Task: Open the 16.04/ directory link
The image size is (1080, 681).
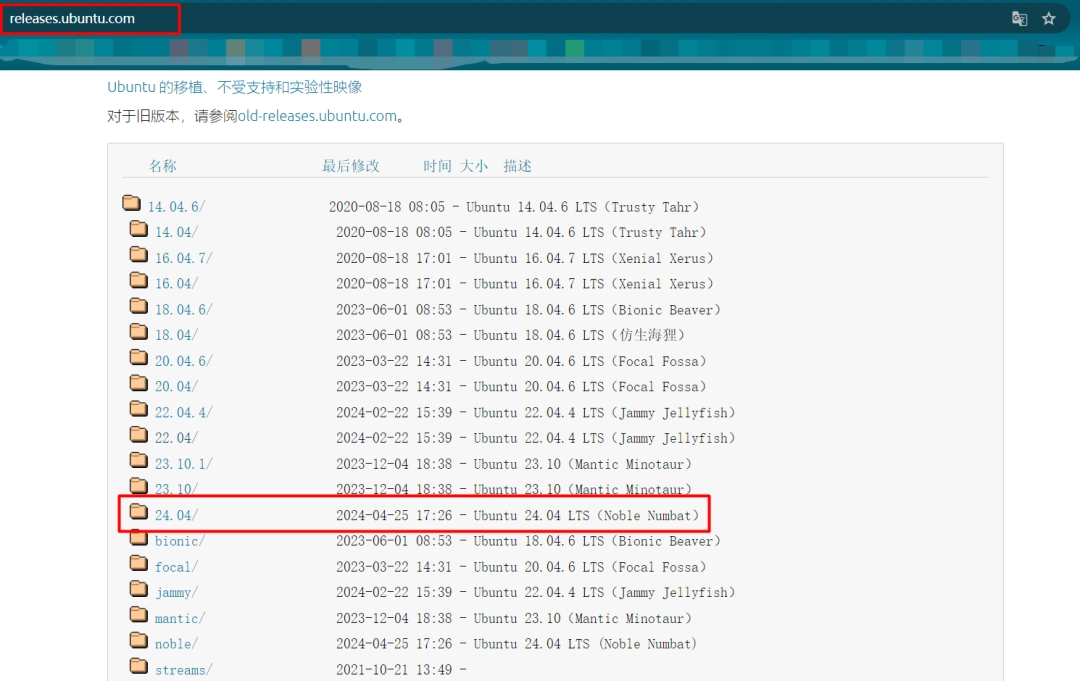Action: (176, 284)
